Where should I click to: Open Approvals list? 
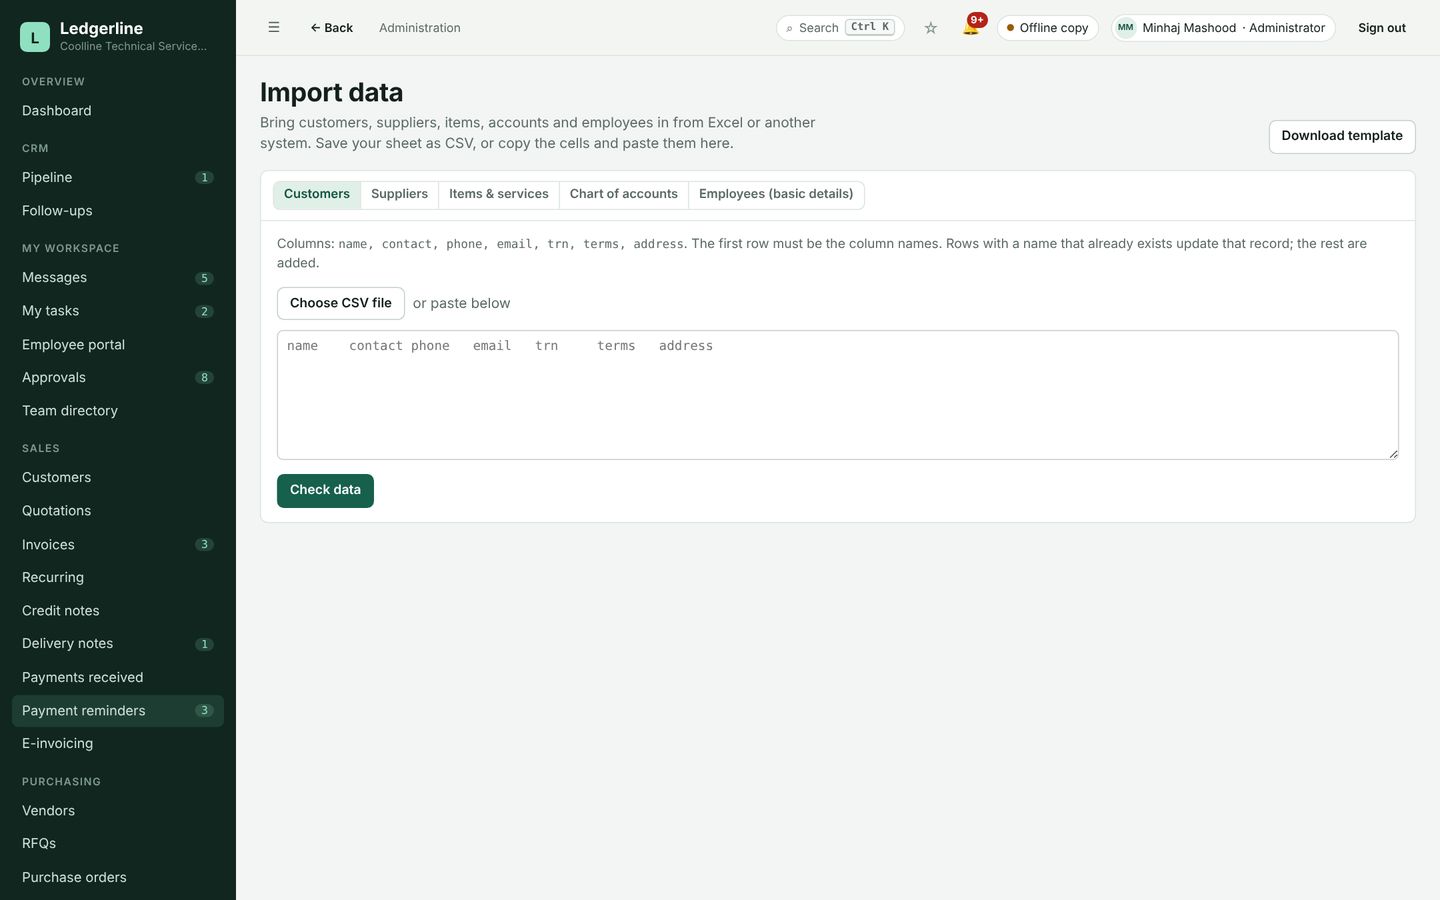click(118, 378)
